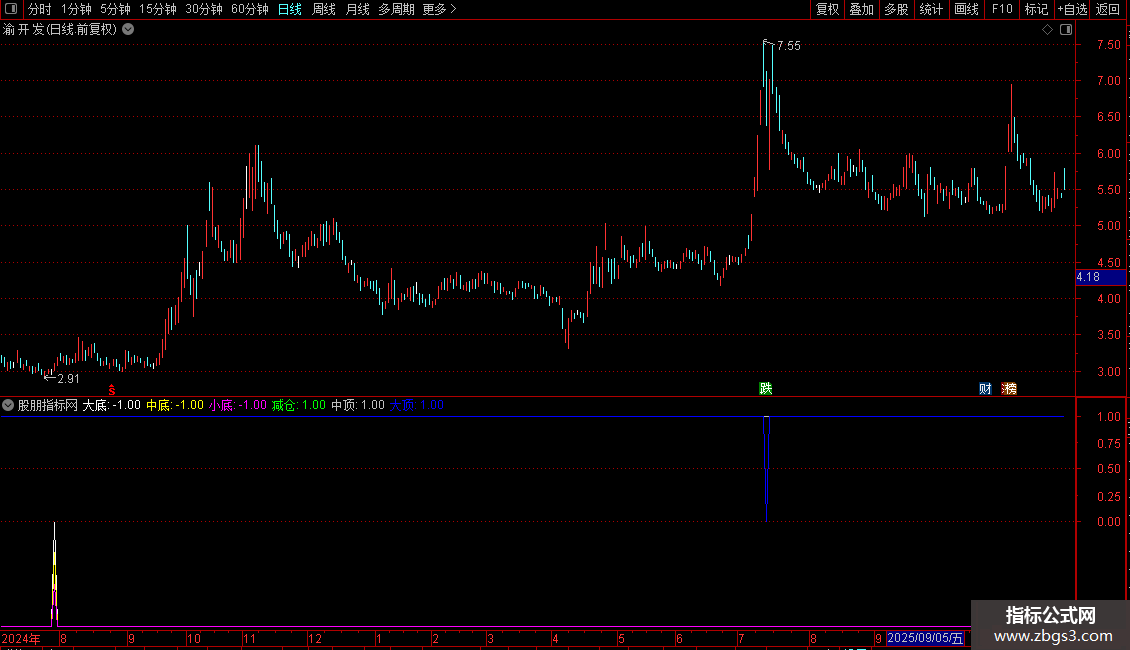The height and width of the screenshot is (650, 1130).
Task: Click the panel layout icon in the top-left corner
Action: 11,9
